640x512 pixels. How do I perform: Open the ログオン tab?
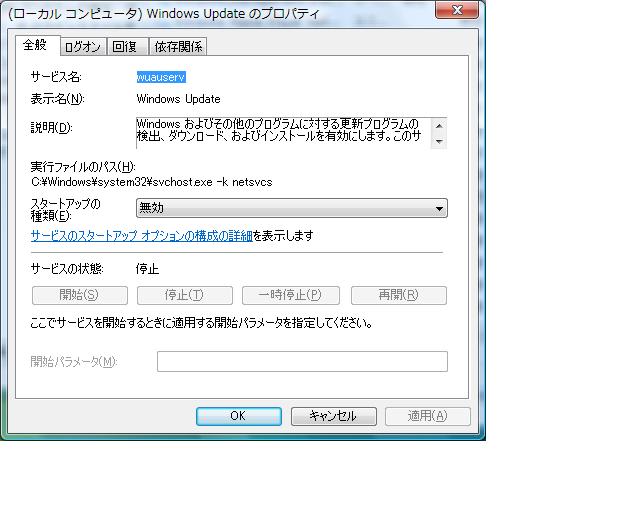(x=82, y=47)
